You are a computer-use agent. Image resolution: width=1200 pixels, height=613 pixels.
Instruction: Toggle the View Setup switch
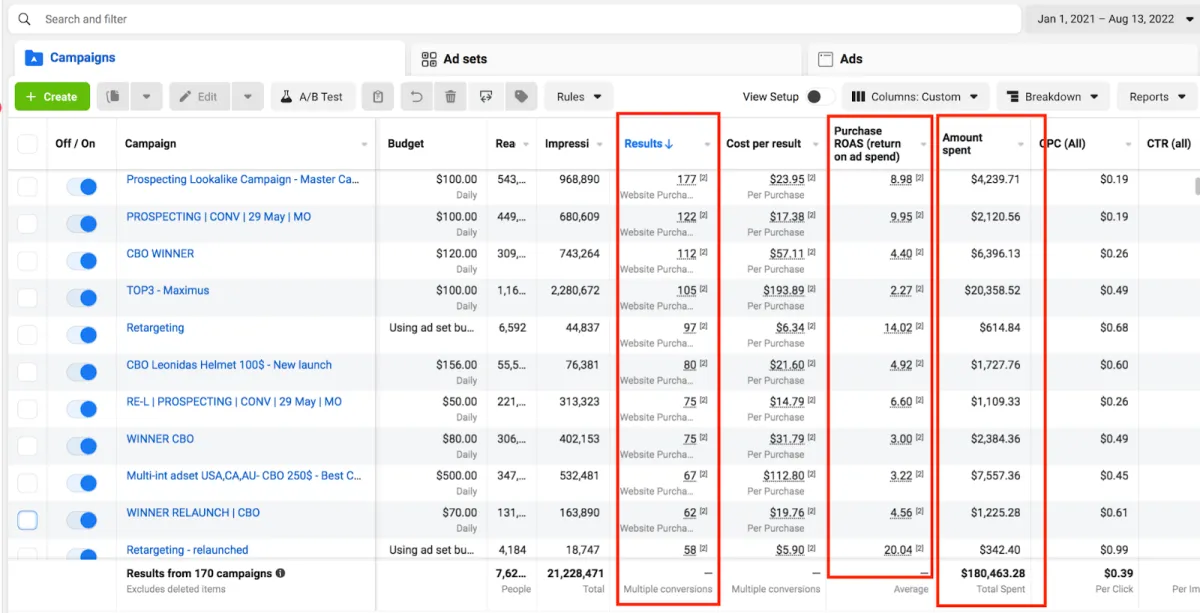click(x=820, y=97)
